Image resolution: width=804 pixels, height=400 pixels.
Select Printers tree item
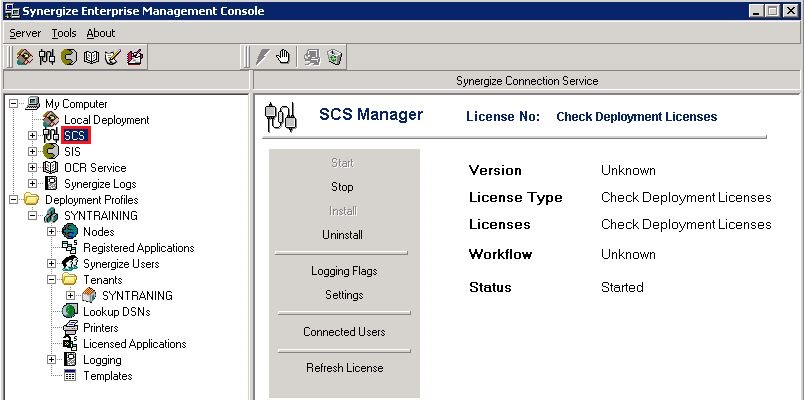click(100, 328)
